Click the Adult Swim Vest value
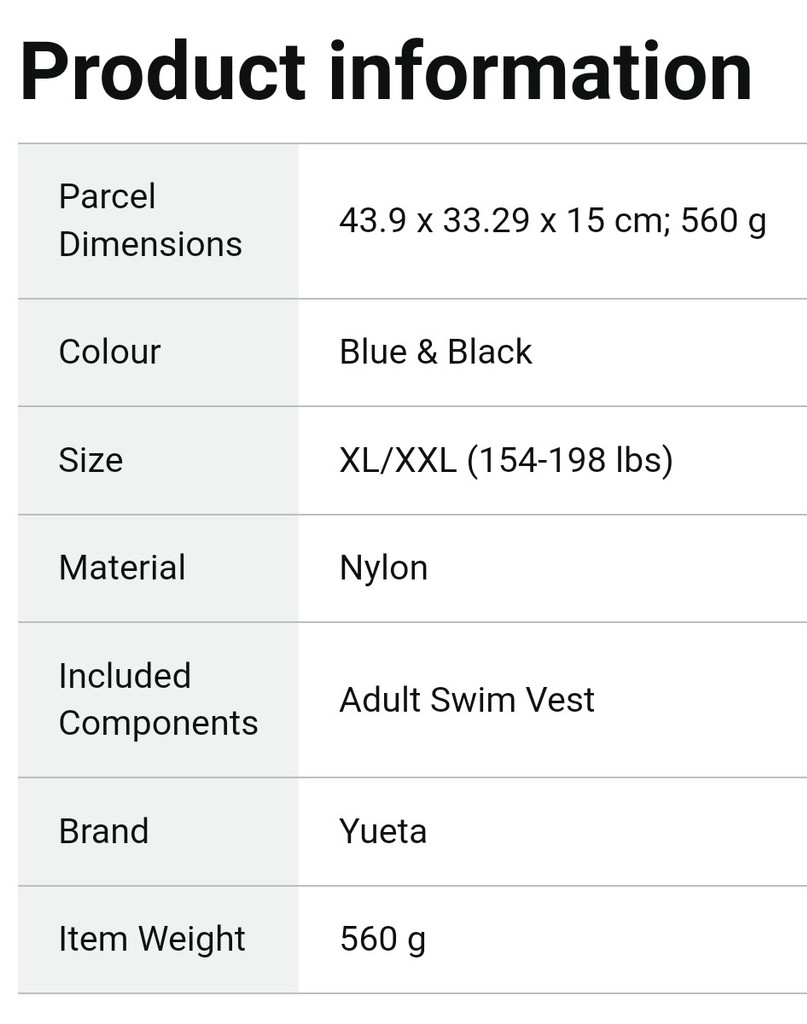 coord(467,700)
